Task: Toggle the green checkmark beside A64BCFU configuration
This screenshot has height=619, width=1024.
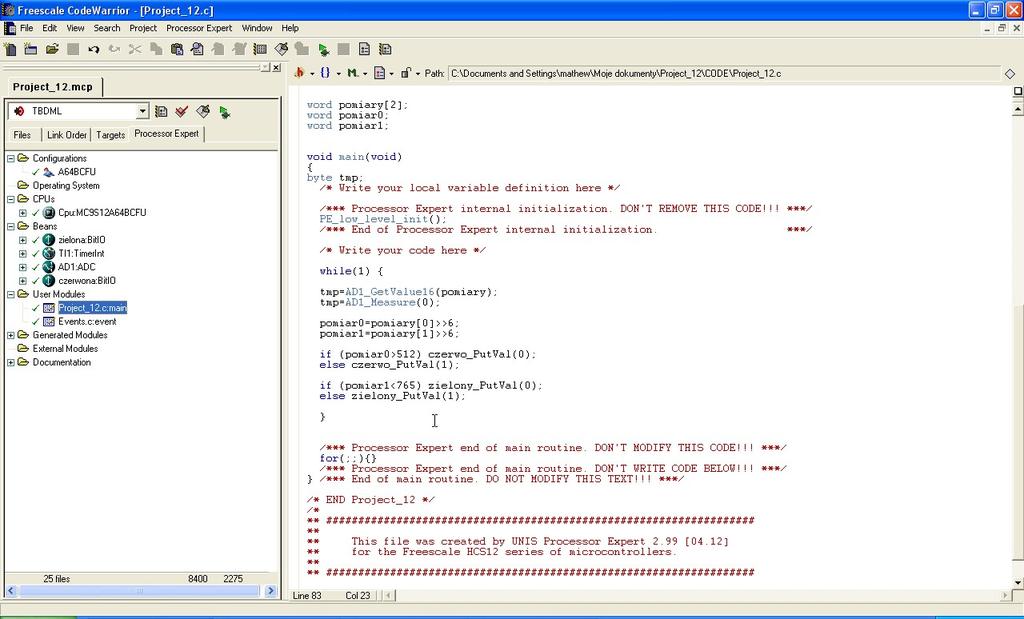Action: click(36, 172)
